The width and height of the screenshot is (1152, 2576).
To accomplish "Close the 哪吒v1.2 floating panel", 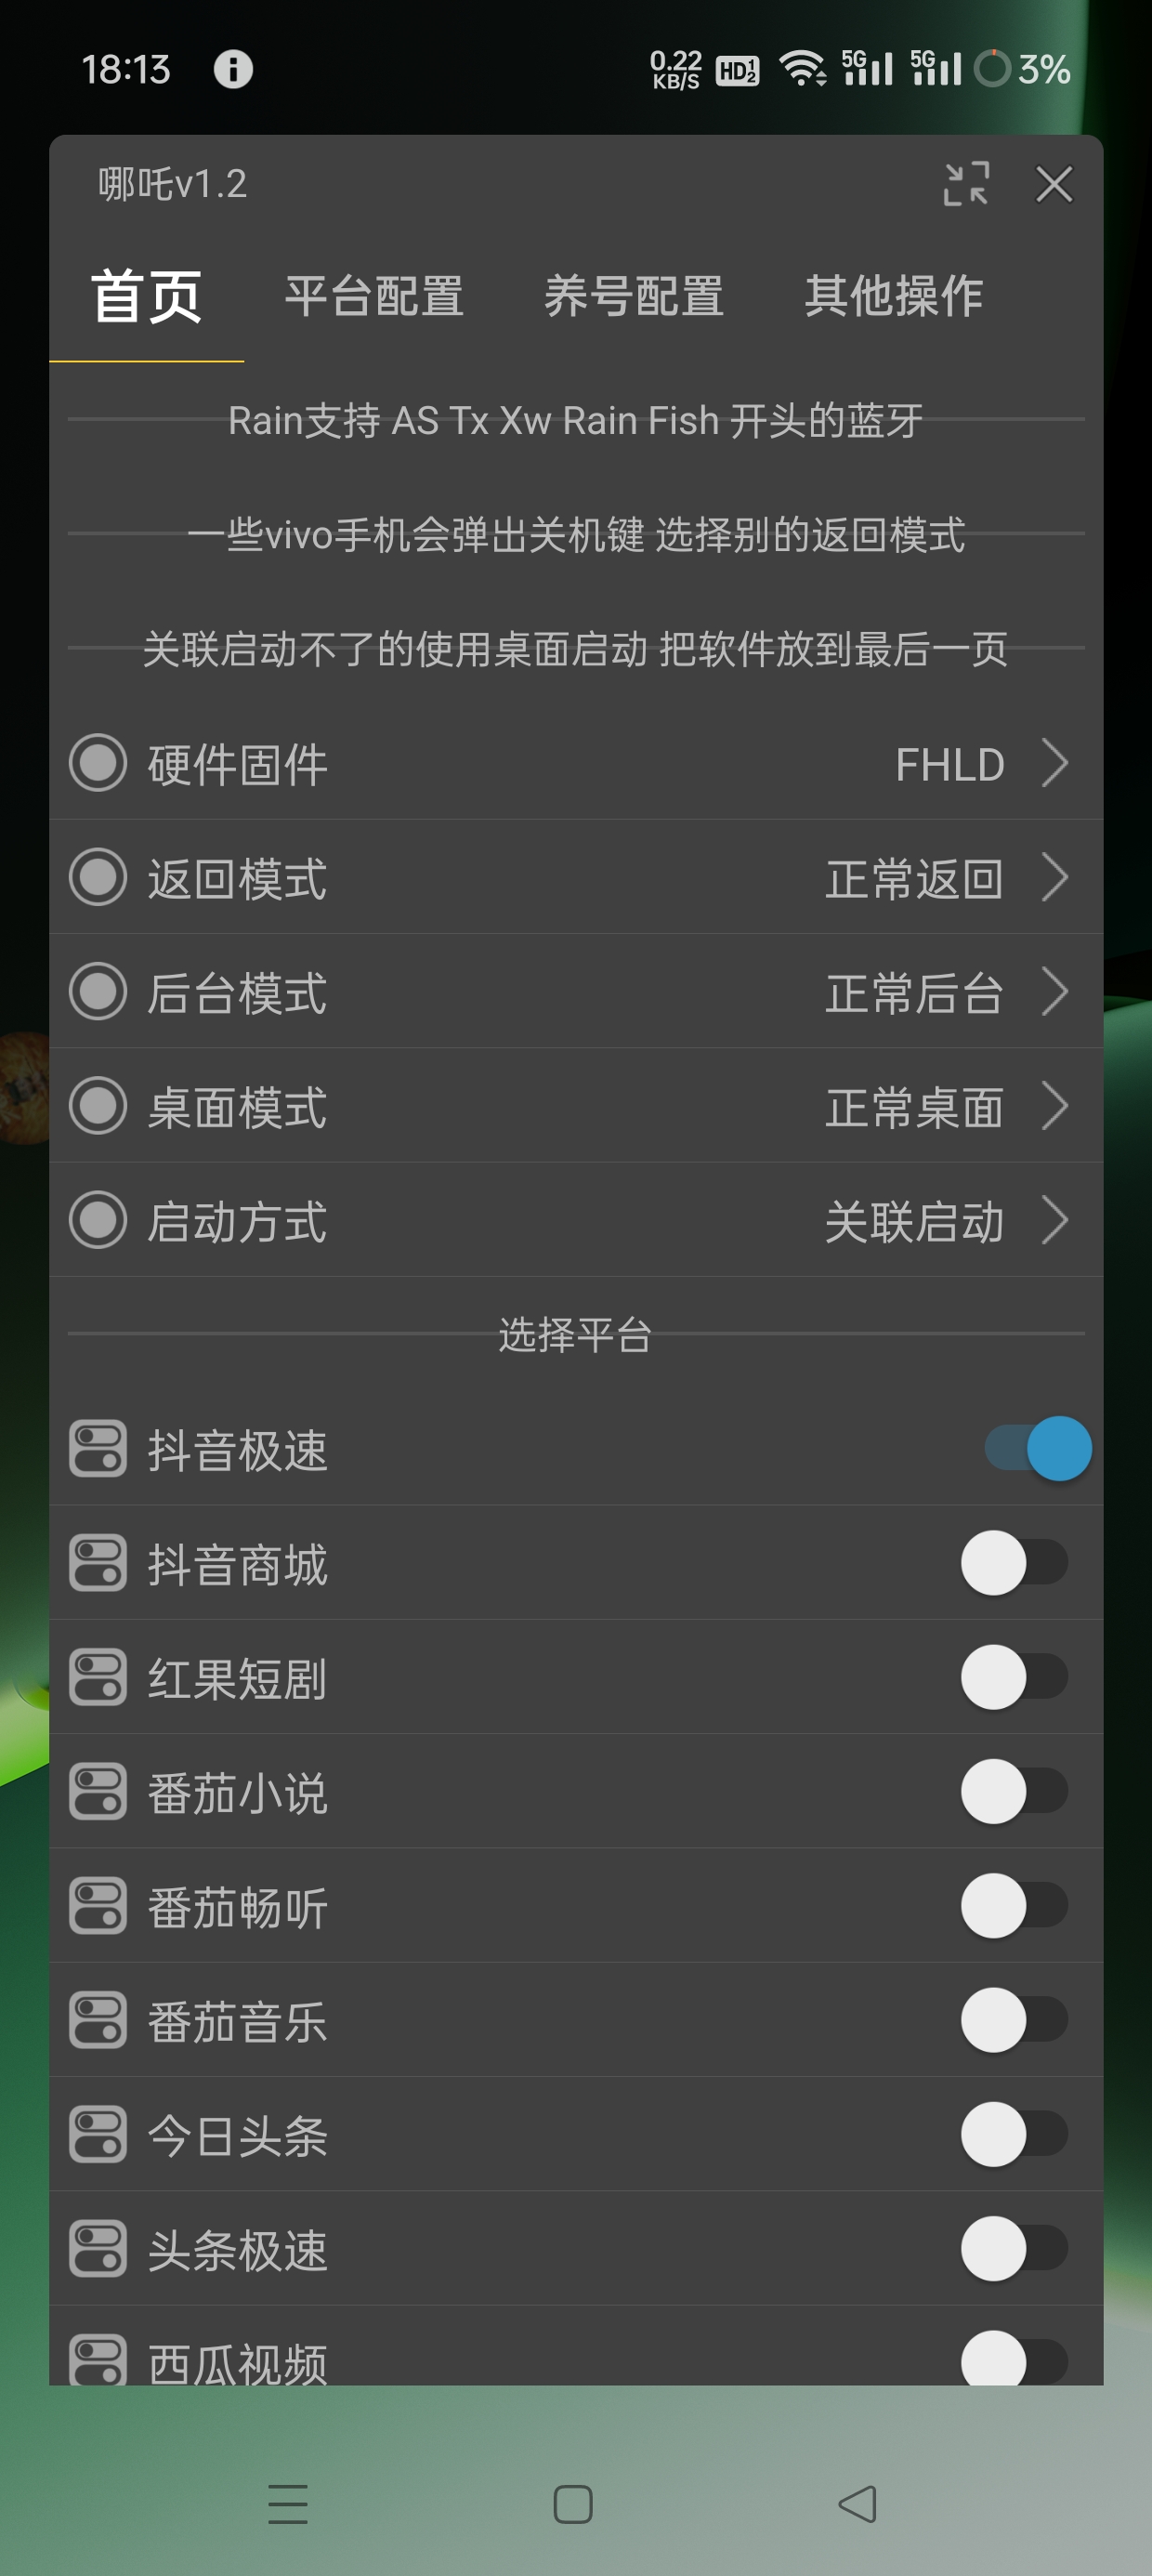I will pos(1054,184).
